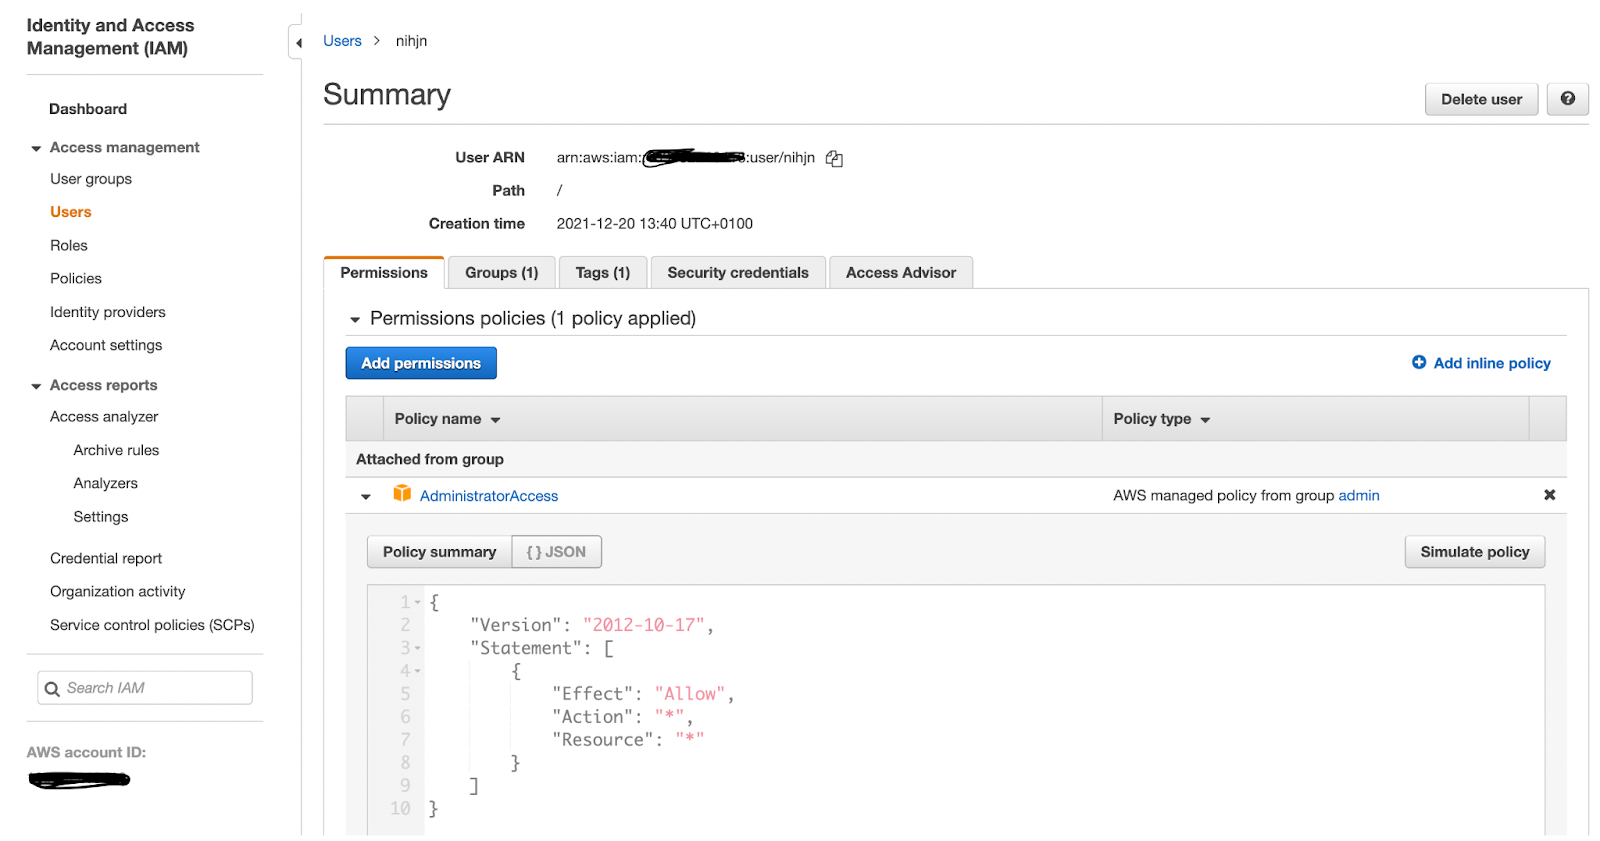This screenshot has height=841, width=1600.
Task: Click the magnifier icon in Search IAM
Action: (x=52, y=689)
